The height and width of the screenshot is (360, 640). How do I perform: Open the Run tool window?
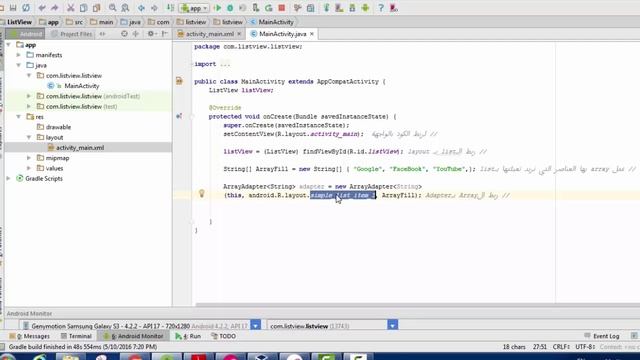pyautogui.click(x=188, y=336)
